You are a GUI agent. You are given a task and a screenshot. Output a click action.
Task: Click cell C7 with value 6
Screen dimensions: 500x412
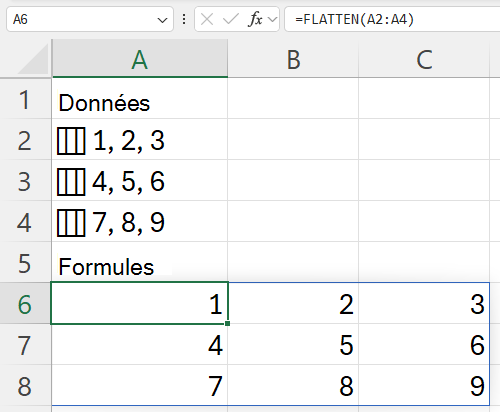pos(424,345)
